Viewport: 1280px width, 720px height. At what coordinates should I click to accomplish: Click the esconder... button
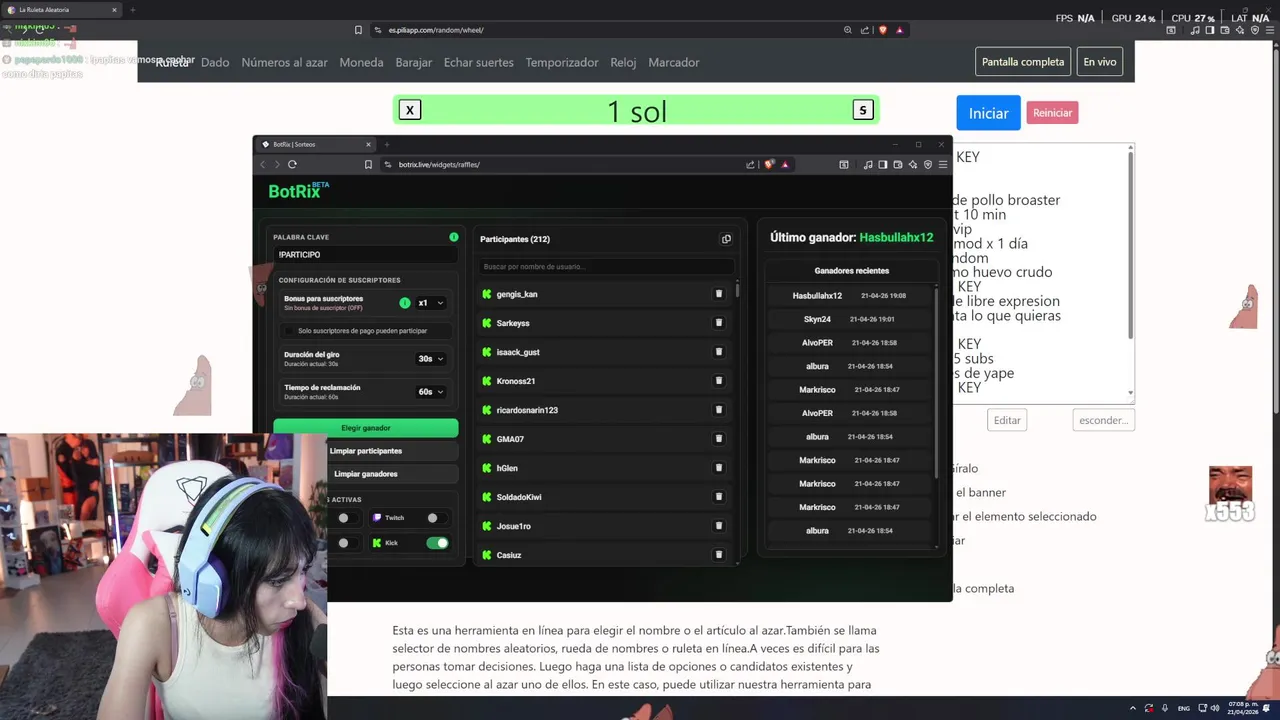(1103, 420)
